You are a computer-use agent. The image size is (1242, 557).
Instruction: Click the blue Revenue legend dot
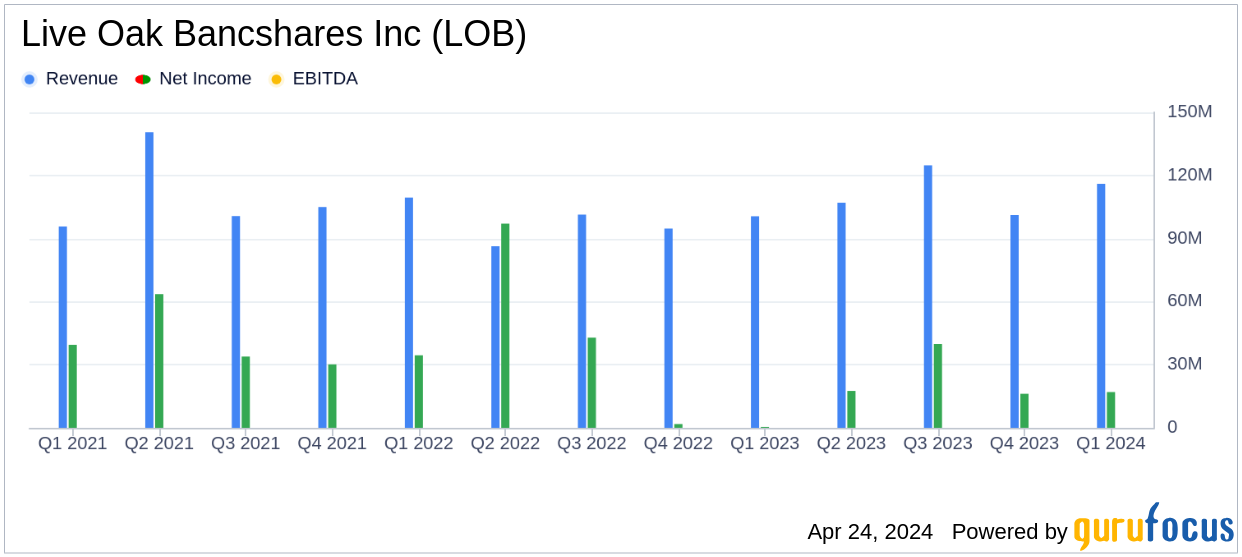tap(29, 79)
